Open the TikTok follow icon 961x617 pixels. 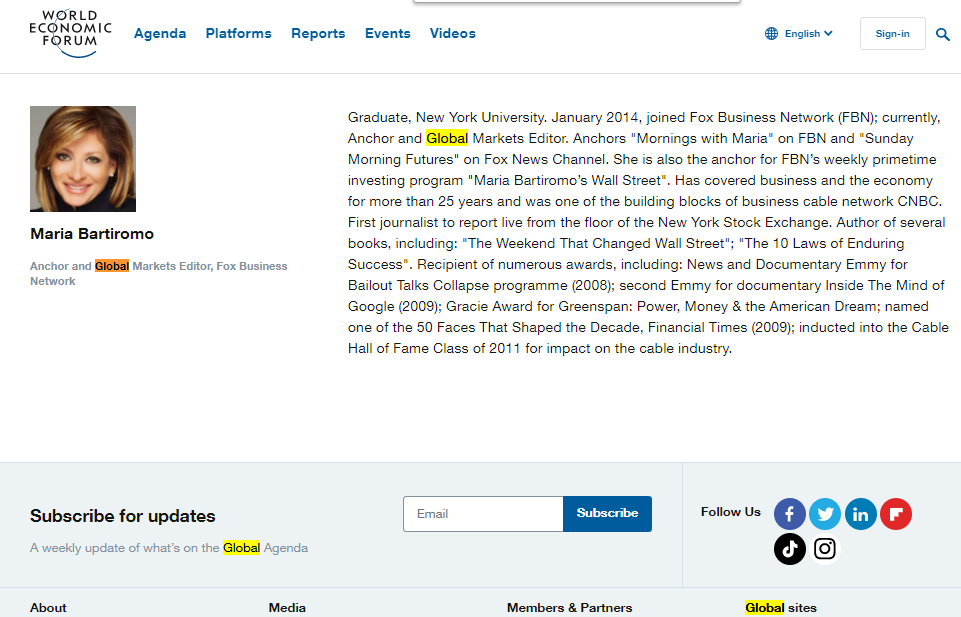pos(789,549)
